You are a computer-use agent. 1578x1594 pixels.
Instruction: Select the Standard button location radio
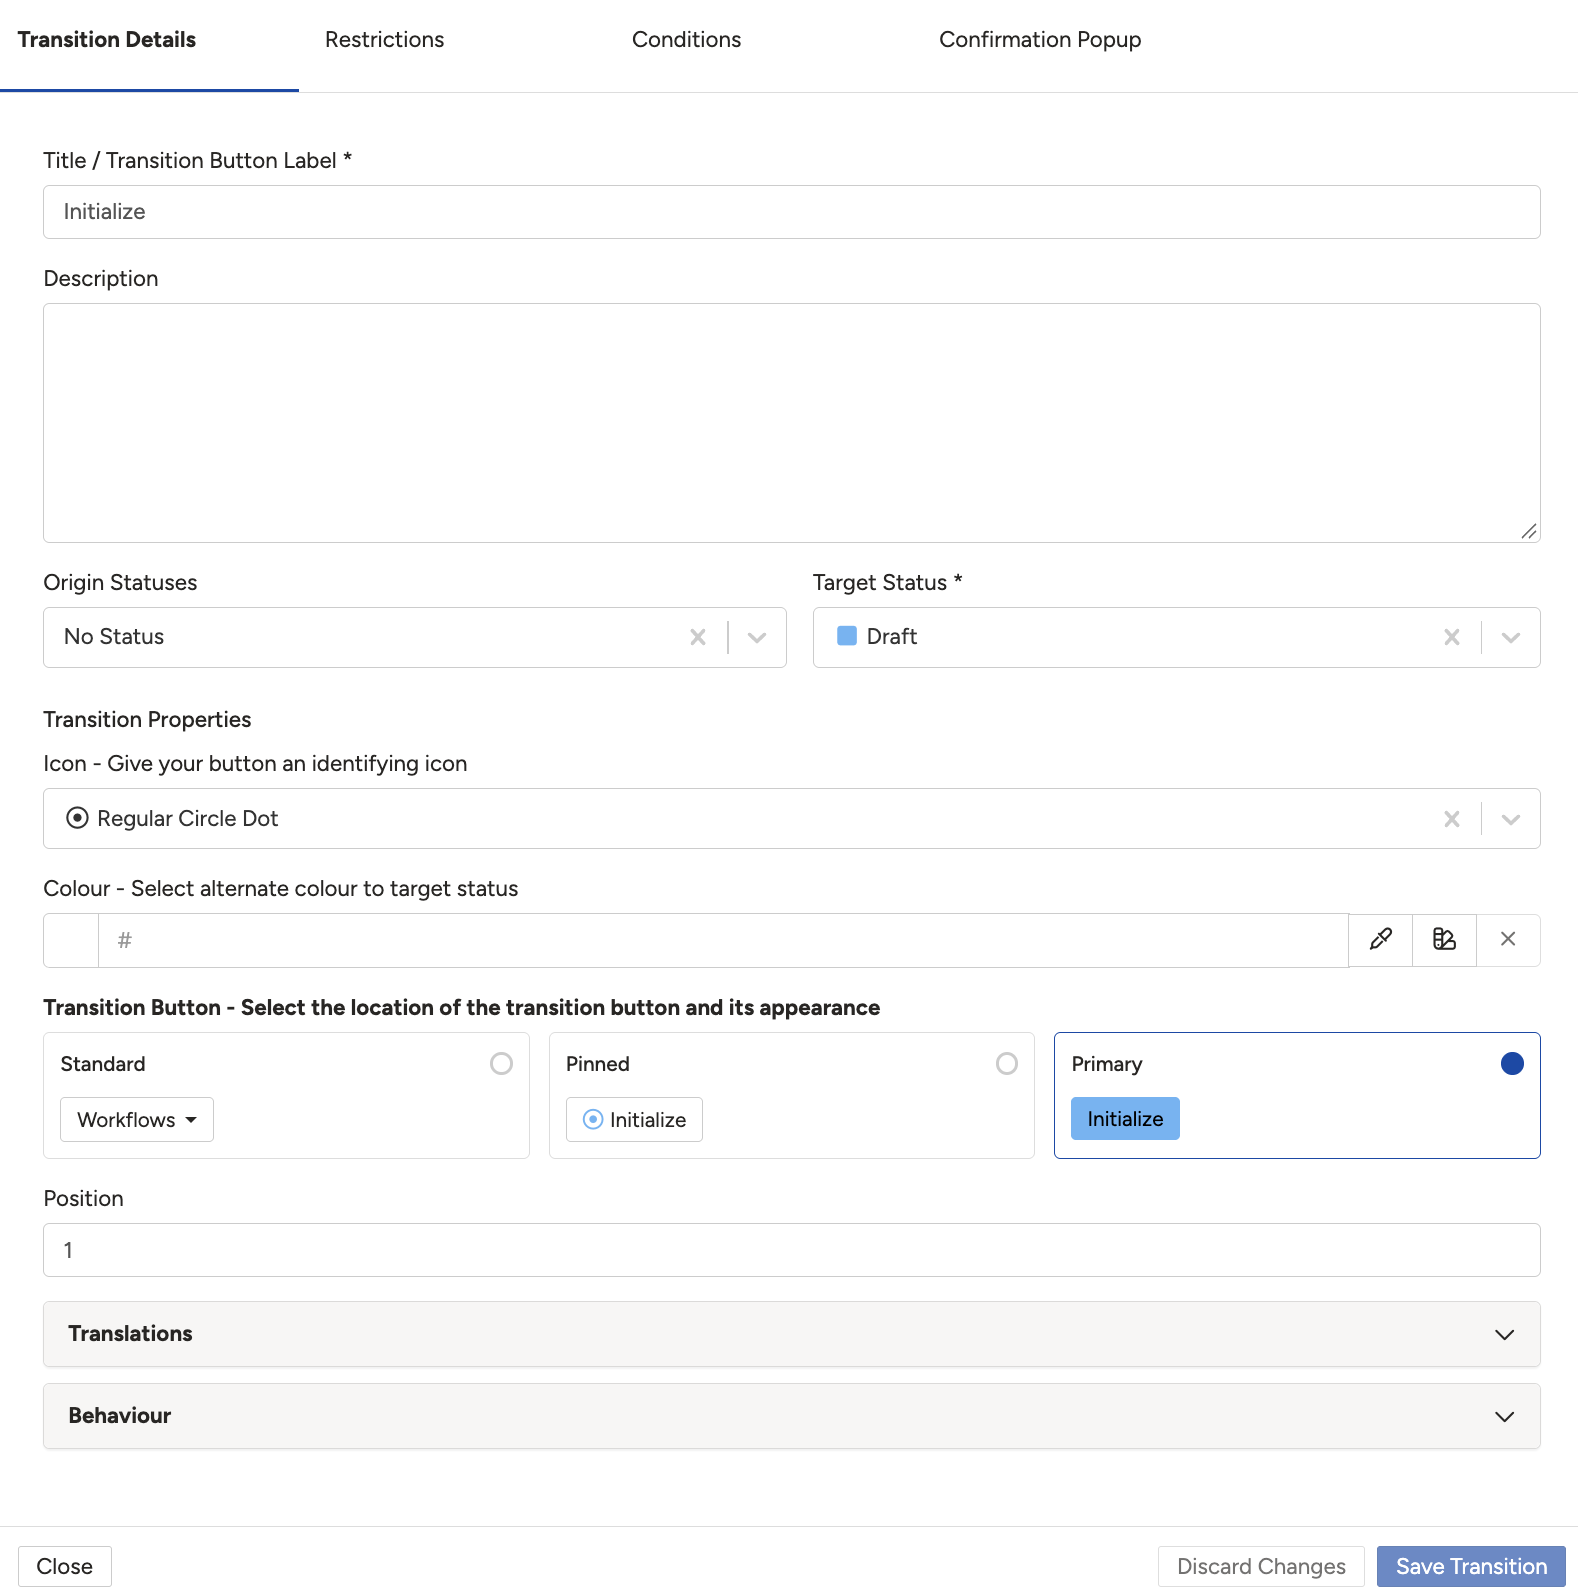click(x=501, y=1063)
